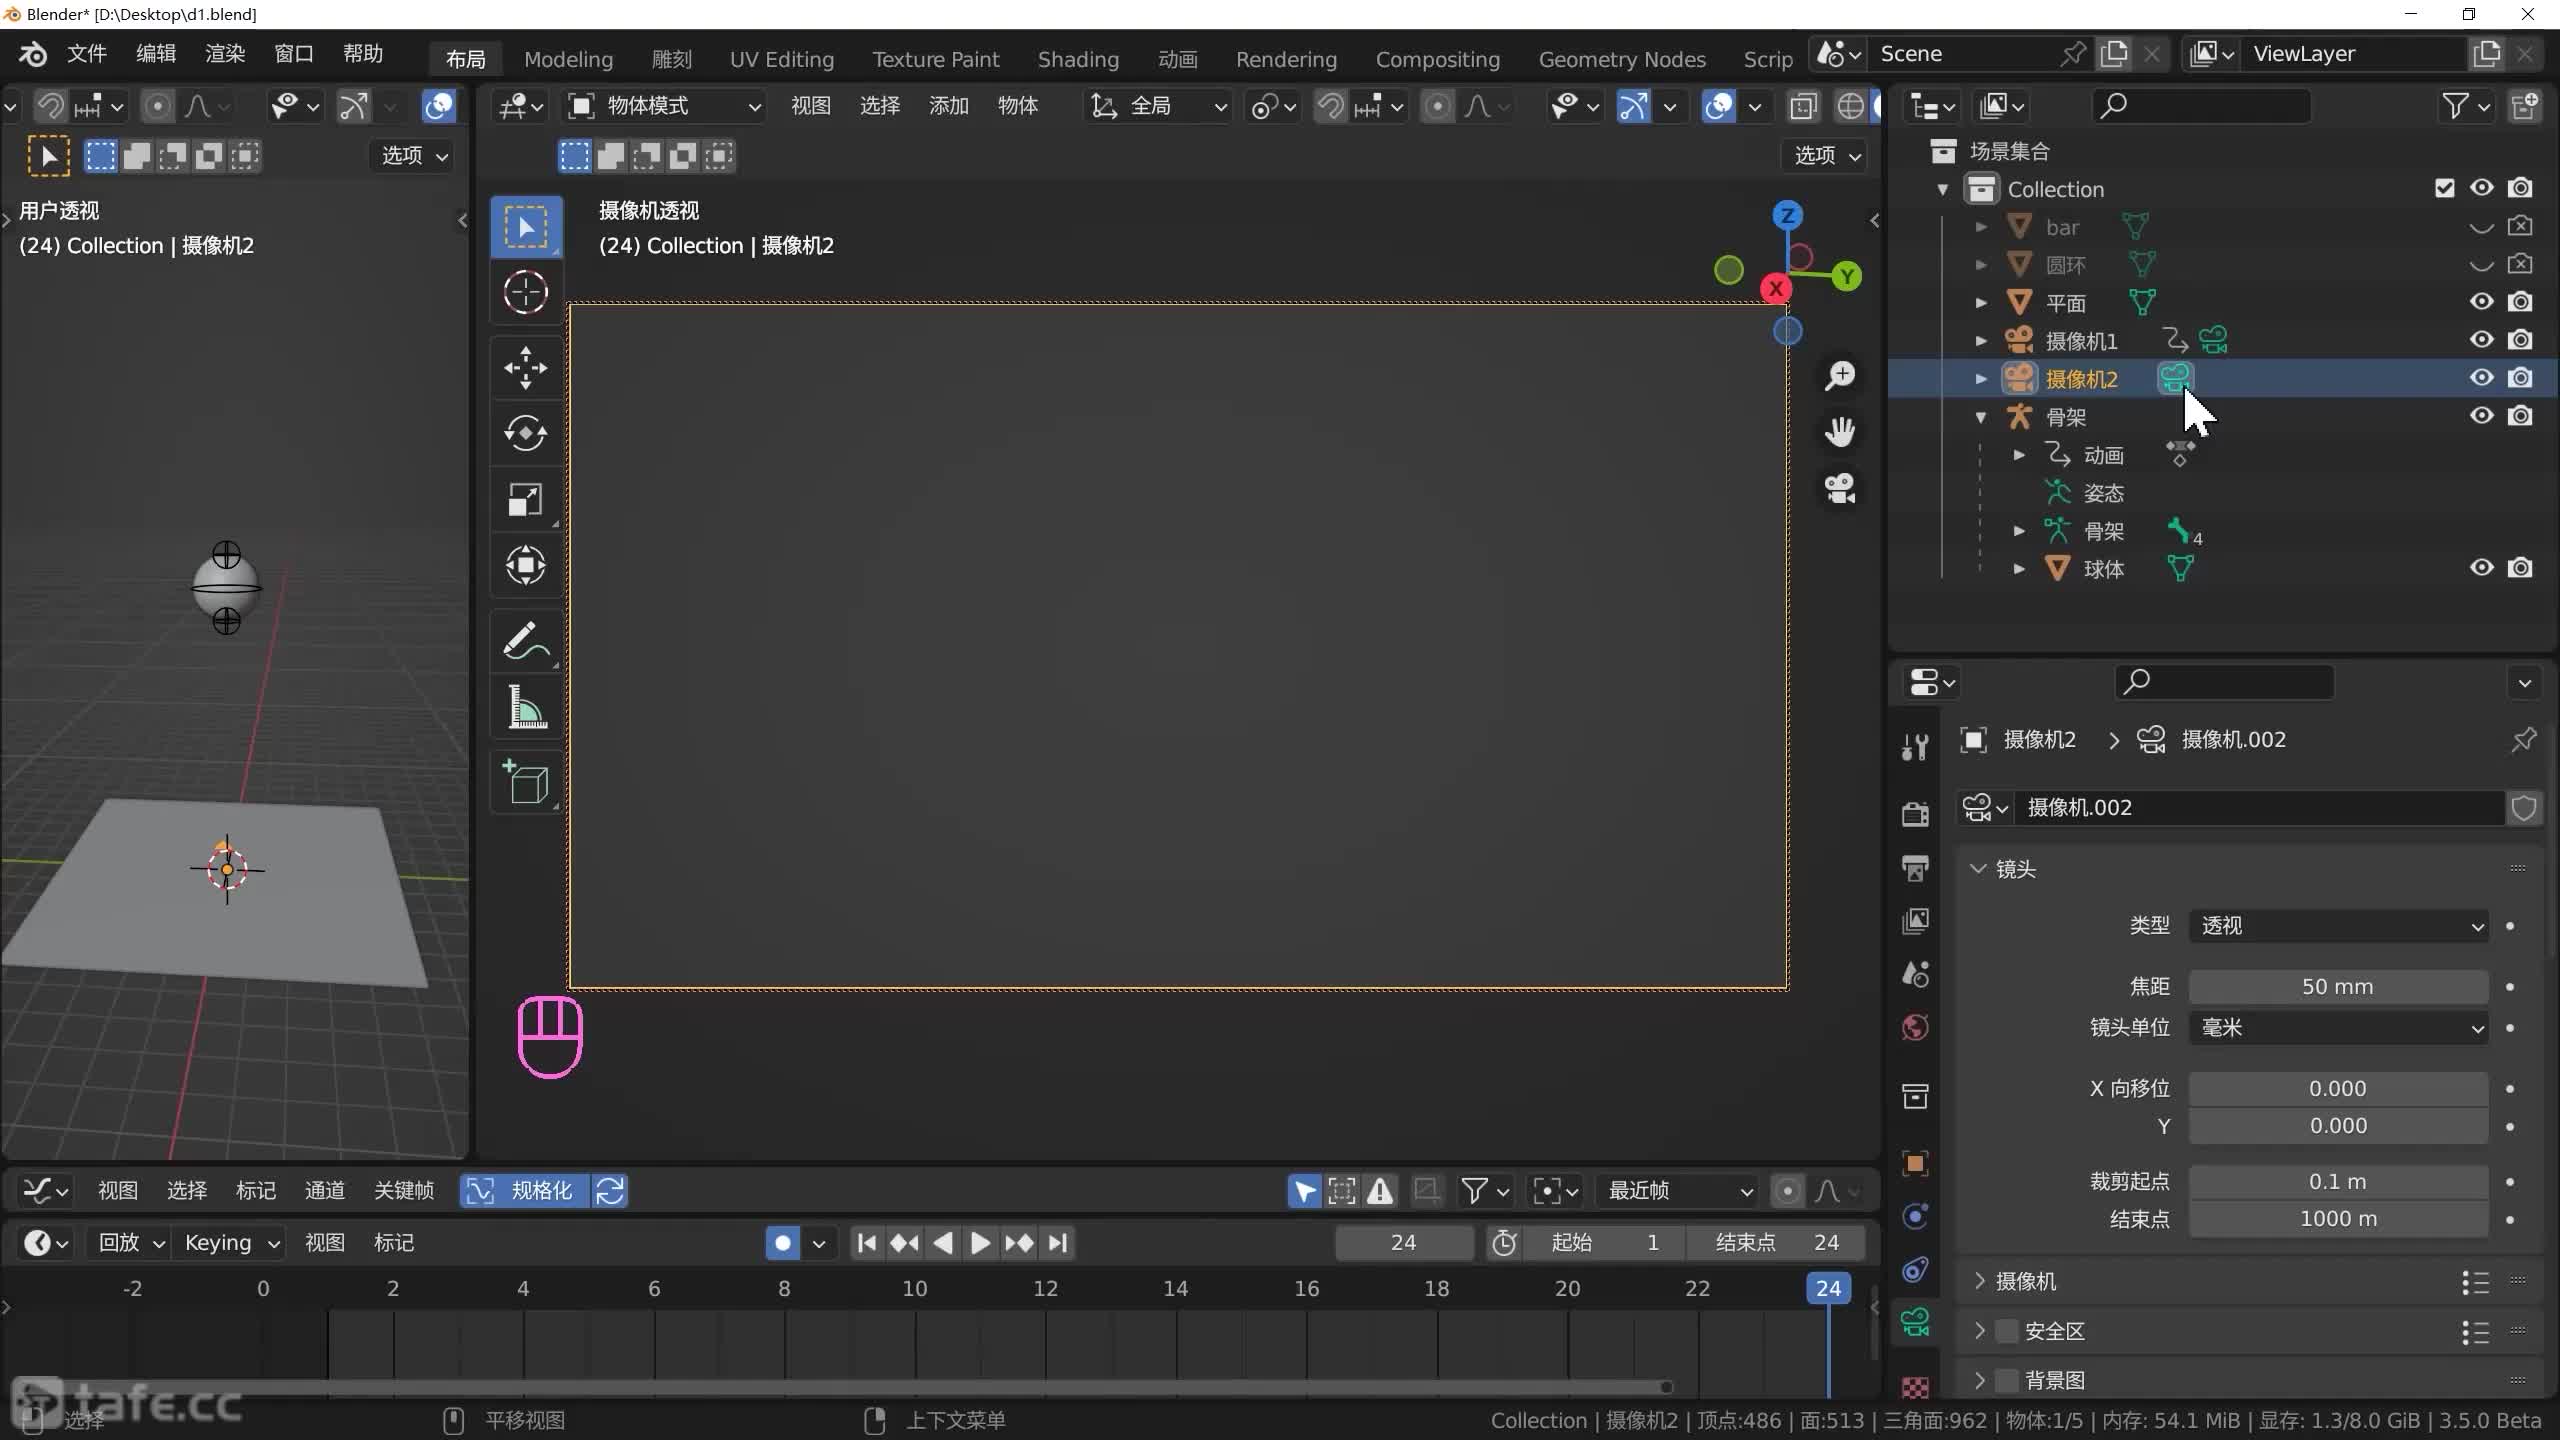
Task: Activate the Rotate tool
Action: click(525, 433)
